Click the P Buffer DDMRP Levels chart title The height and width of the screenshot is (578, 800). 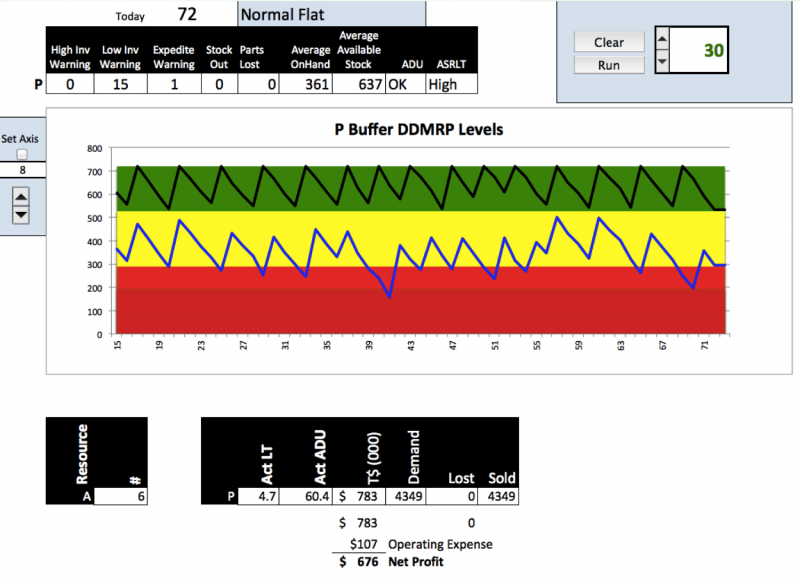click(x=418, y=130)
